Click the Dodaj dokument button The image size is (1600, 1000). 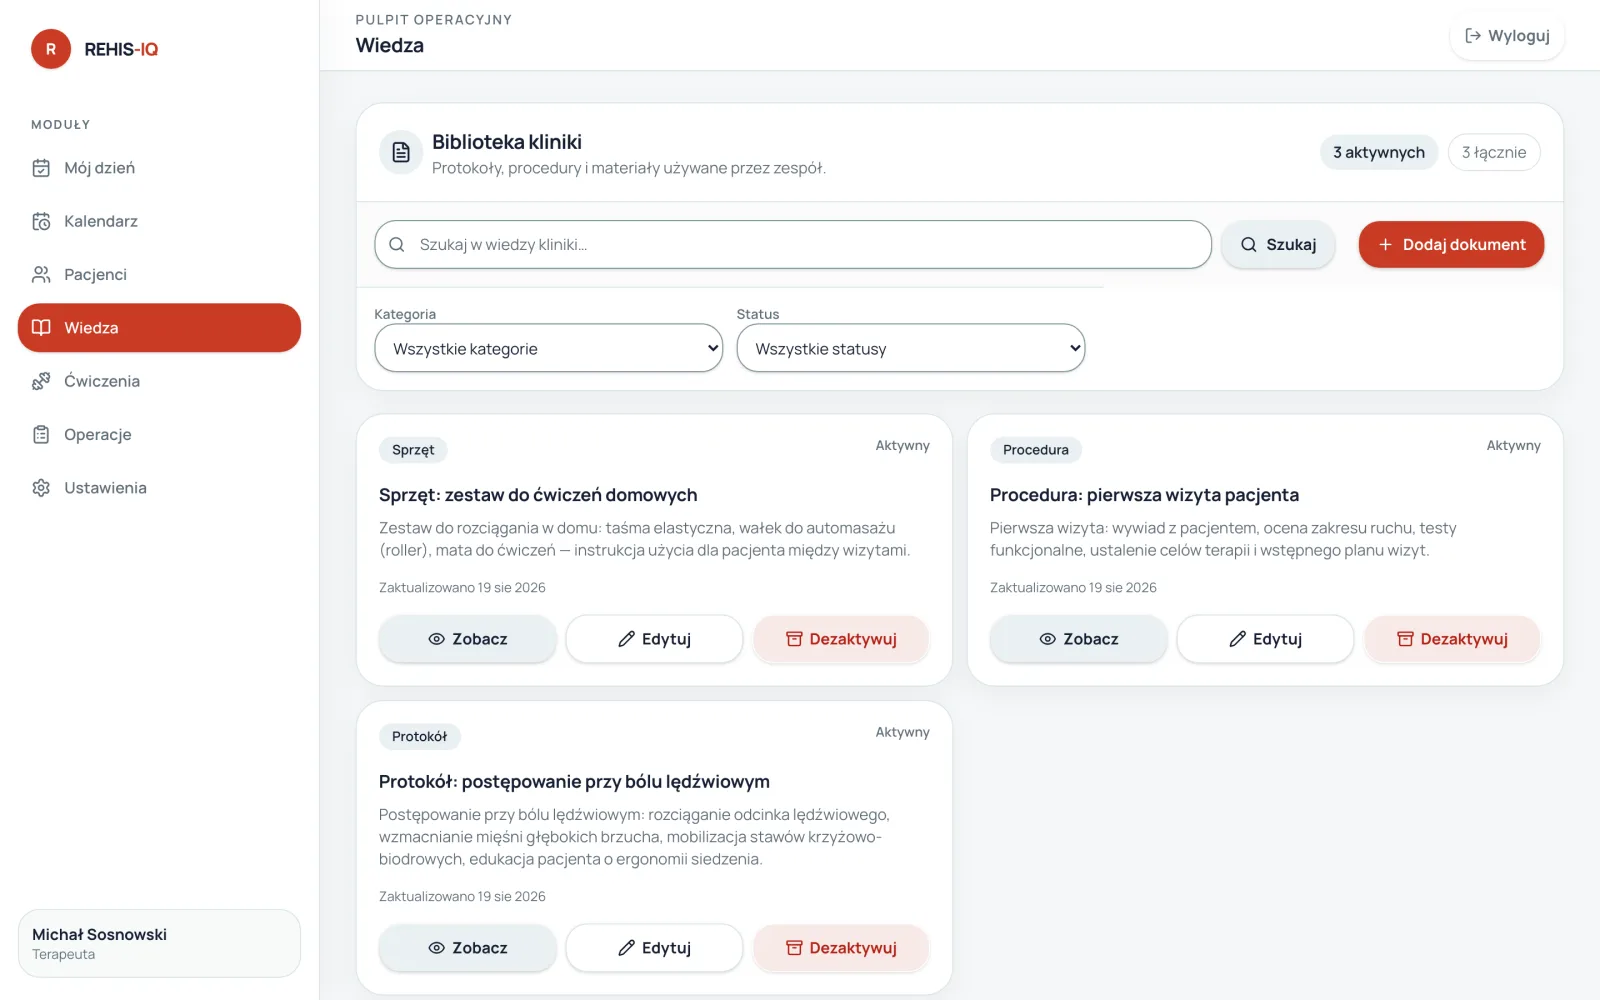1451,244
